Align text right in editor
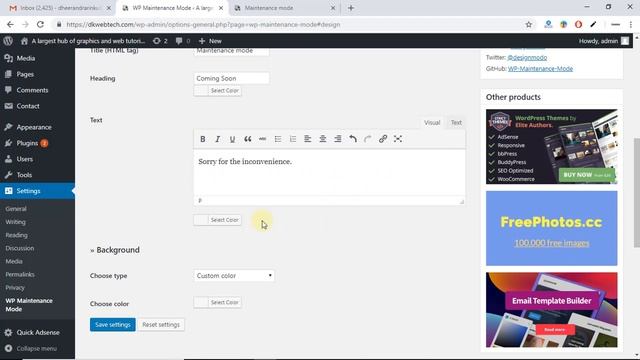The height and width of the screenshot is (360, 640). 338,139
